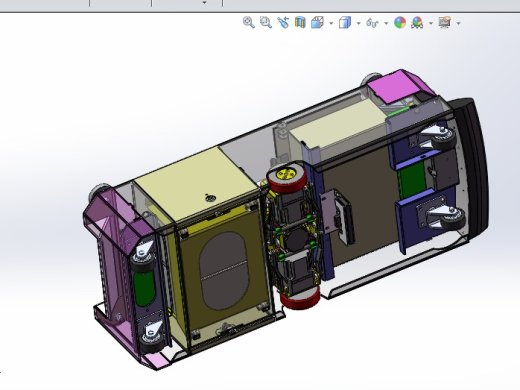This screenshot has height=390, width=520.
Task: Toggle the Section View tool
Action: tap(300, 23)
